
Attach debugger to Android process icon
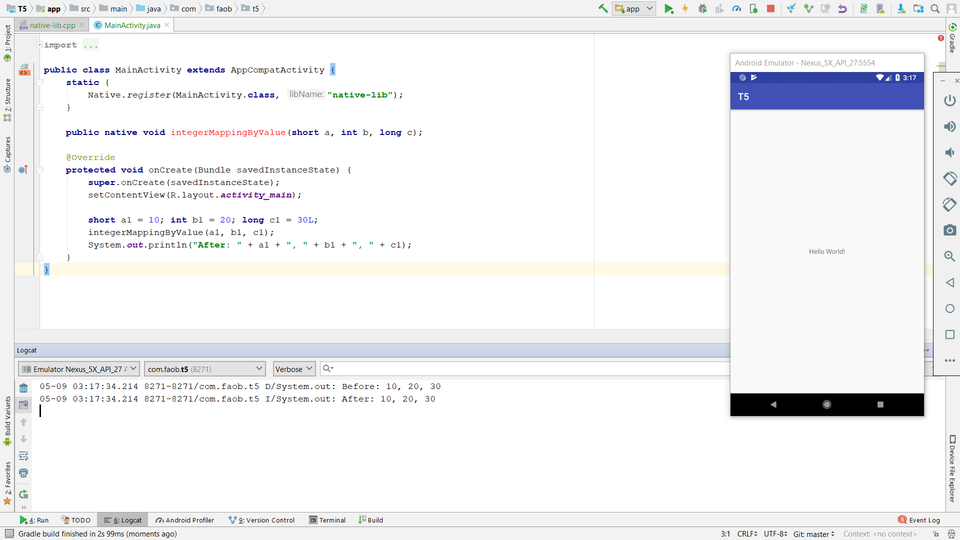coord(754,9)
